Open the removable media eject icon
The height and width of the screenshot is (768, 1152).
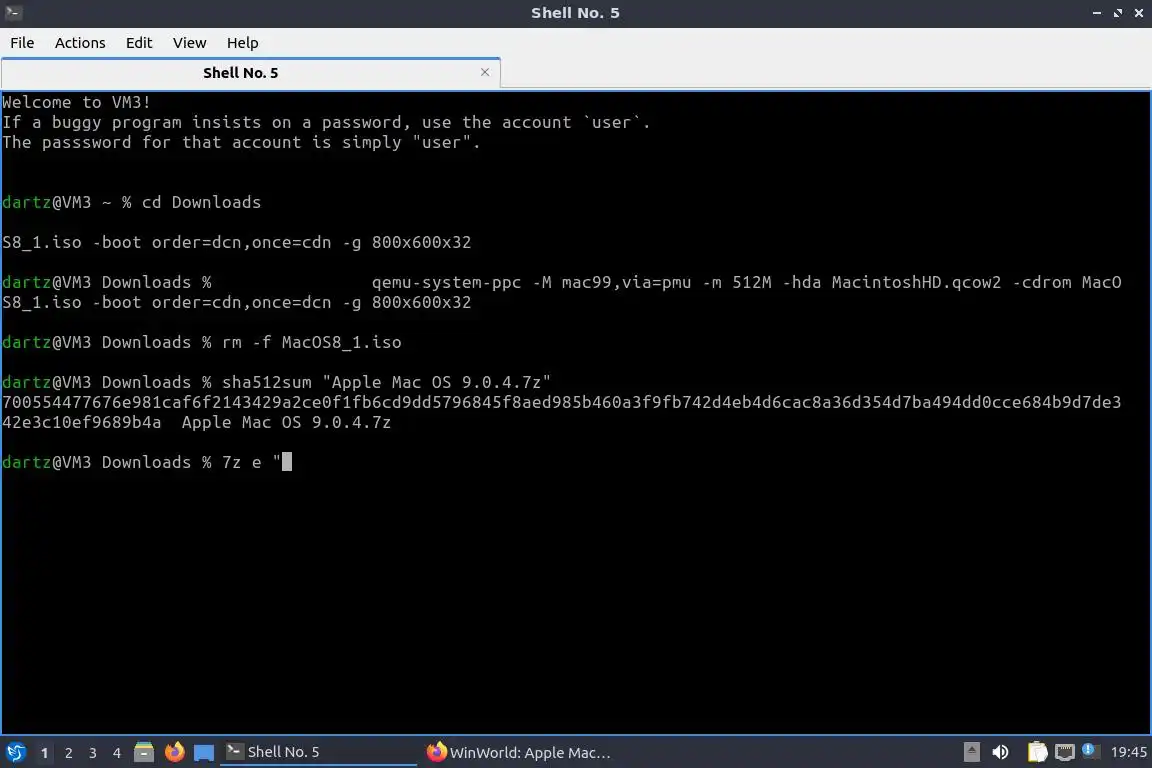point(971,752)
